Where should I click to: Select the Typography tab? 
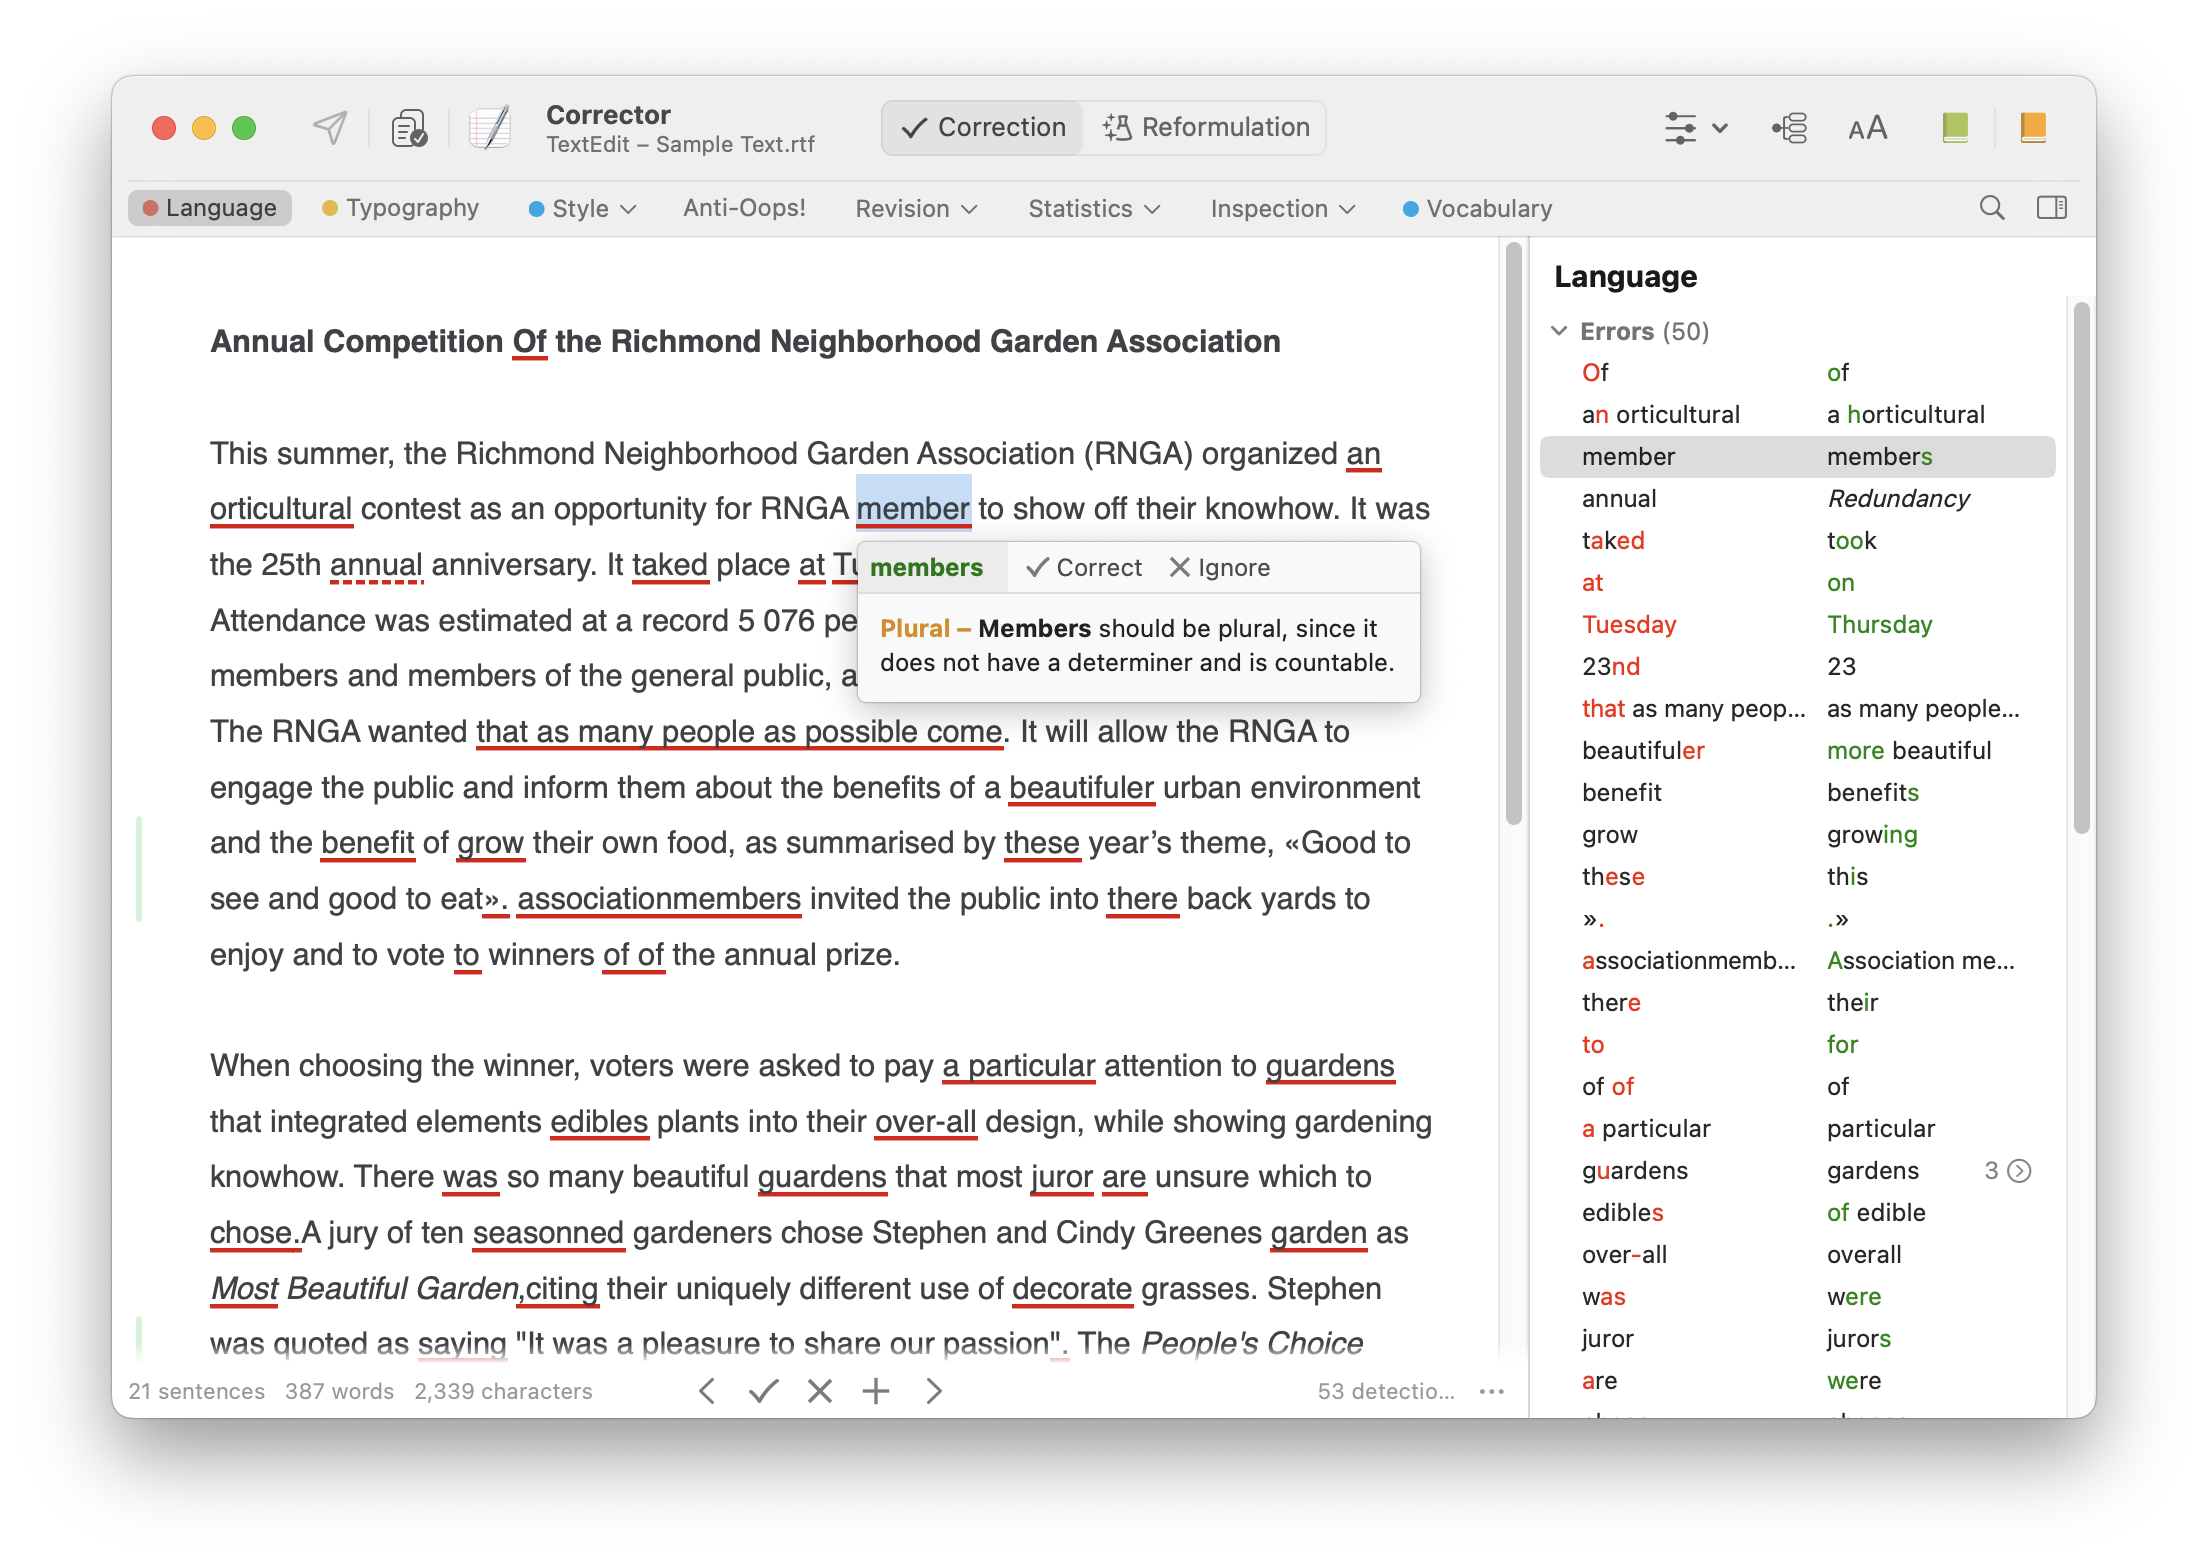point(400,208)
